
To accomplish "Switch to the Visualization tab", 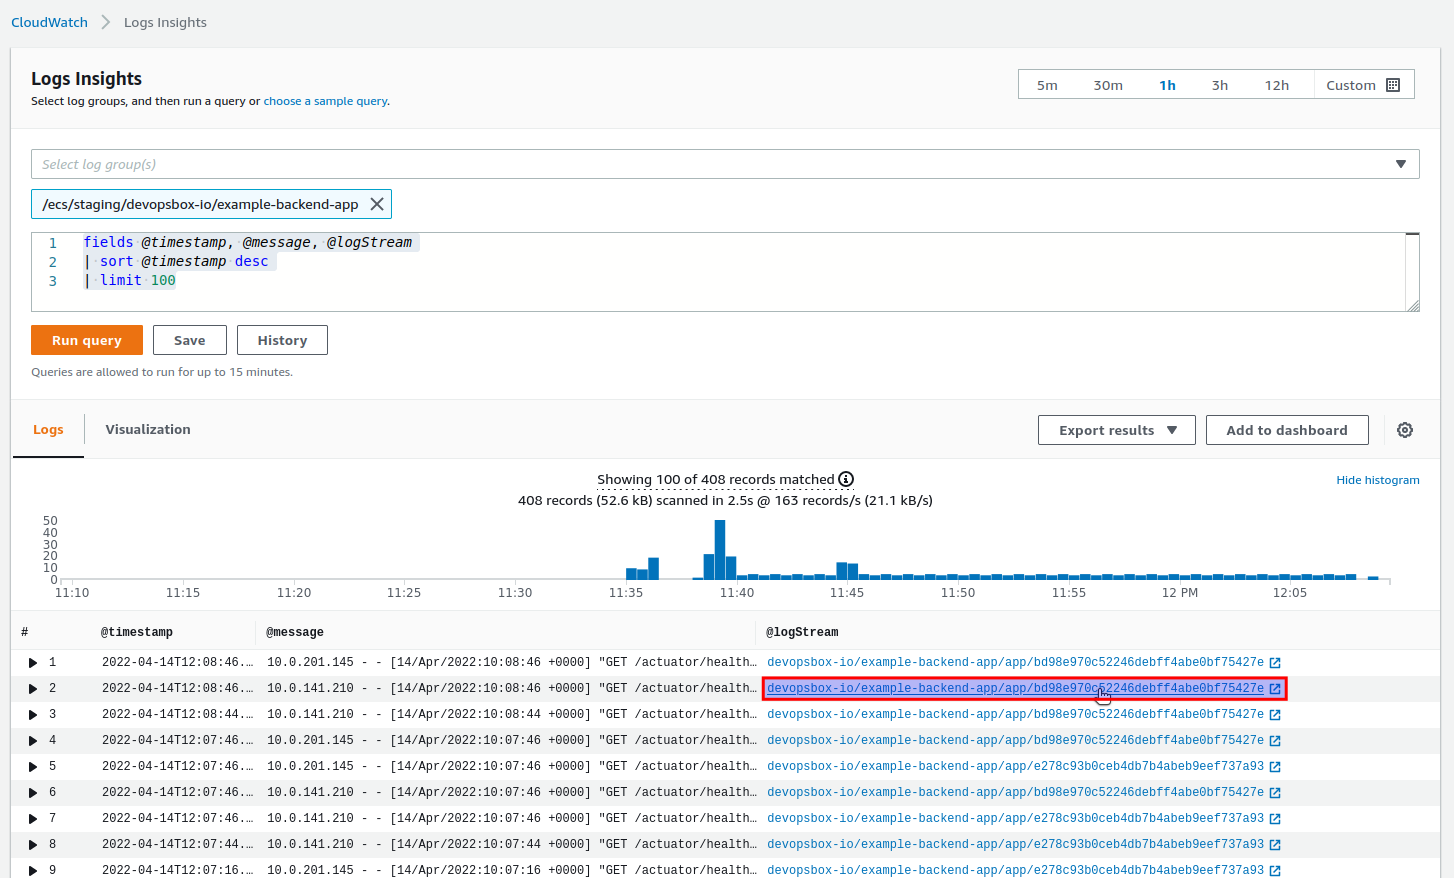I will point(147,429).
